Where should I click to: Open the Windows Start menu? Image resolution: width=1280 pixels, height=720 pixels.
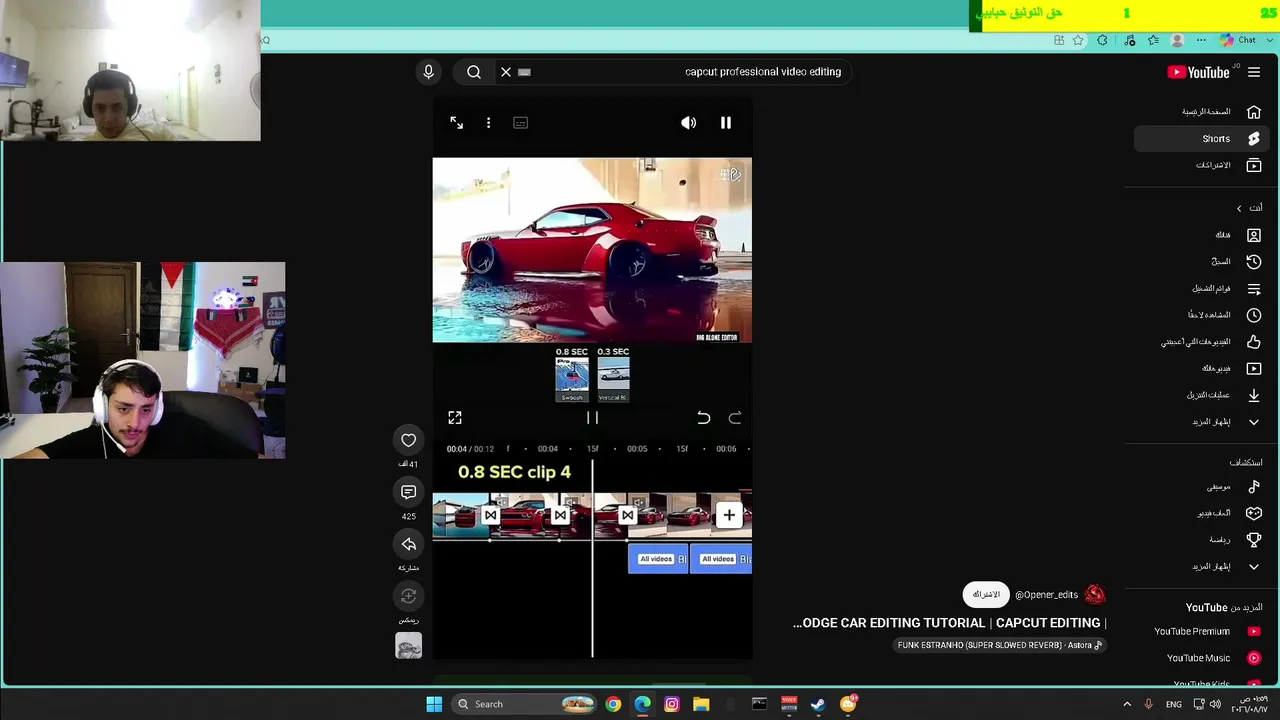(x=434, y=704)
